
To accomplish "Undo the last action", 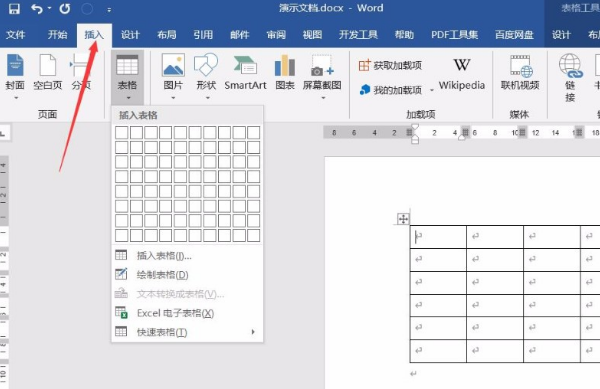I will click(x=37, y=8).
